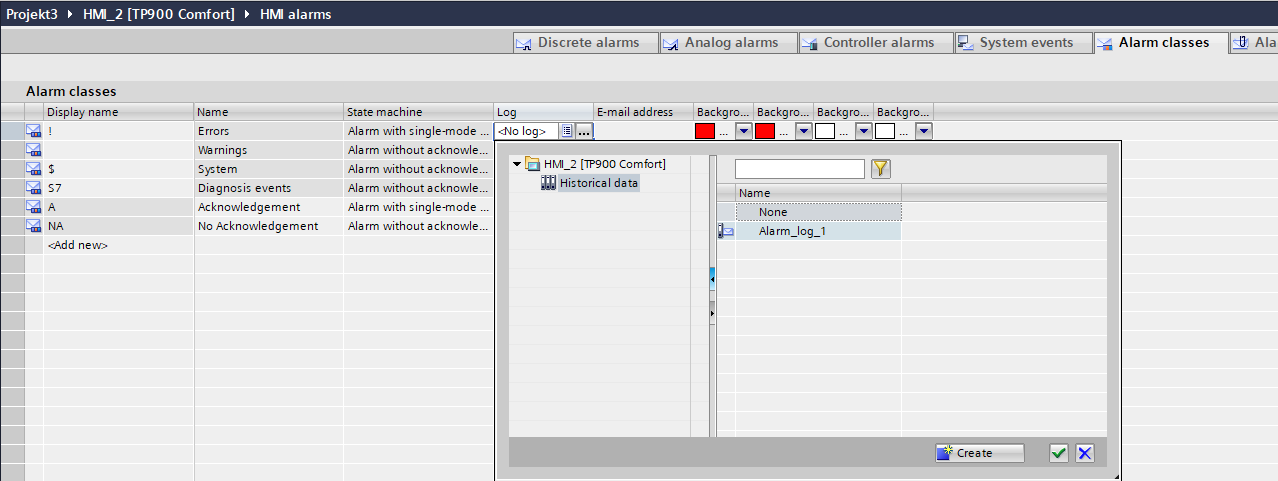The width and height of the screenshot is (1278, 481).
Task: Open the log browser with the ellipsis button
Action: (585, 131)
